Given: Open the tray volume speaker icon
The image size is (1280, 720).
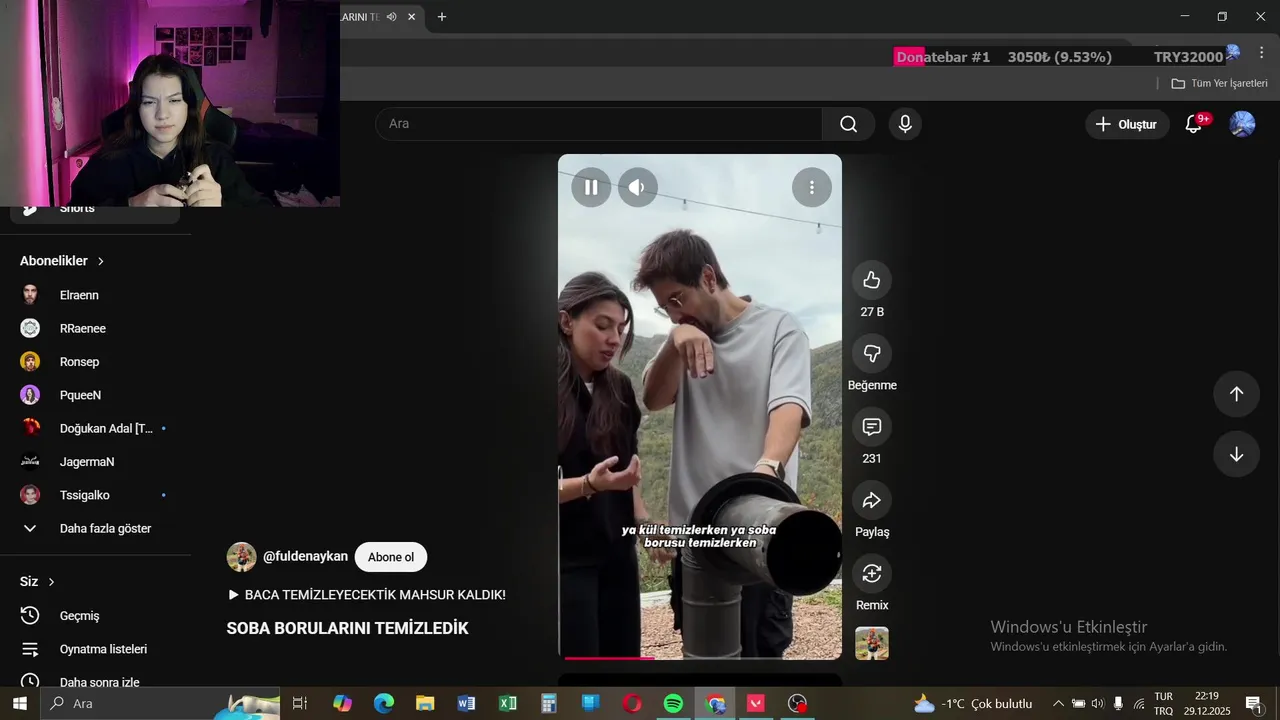Looking at the screenshot, I should [x=1097, y=704].
